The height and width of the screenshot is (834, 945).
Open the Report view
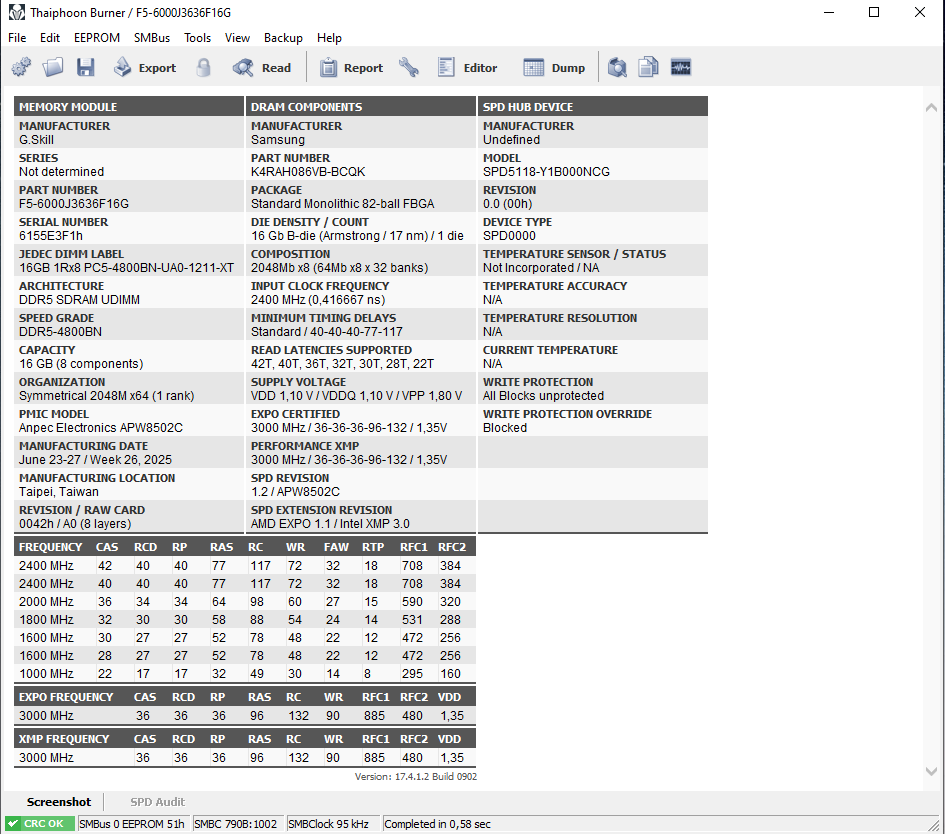(351, 67)
